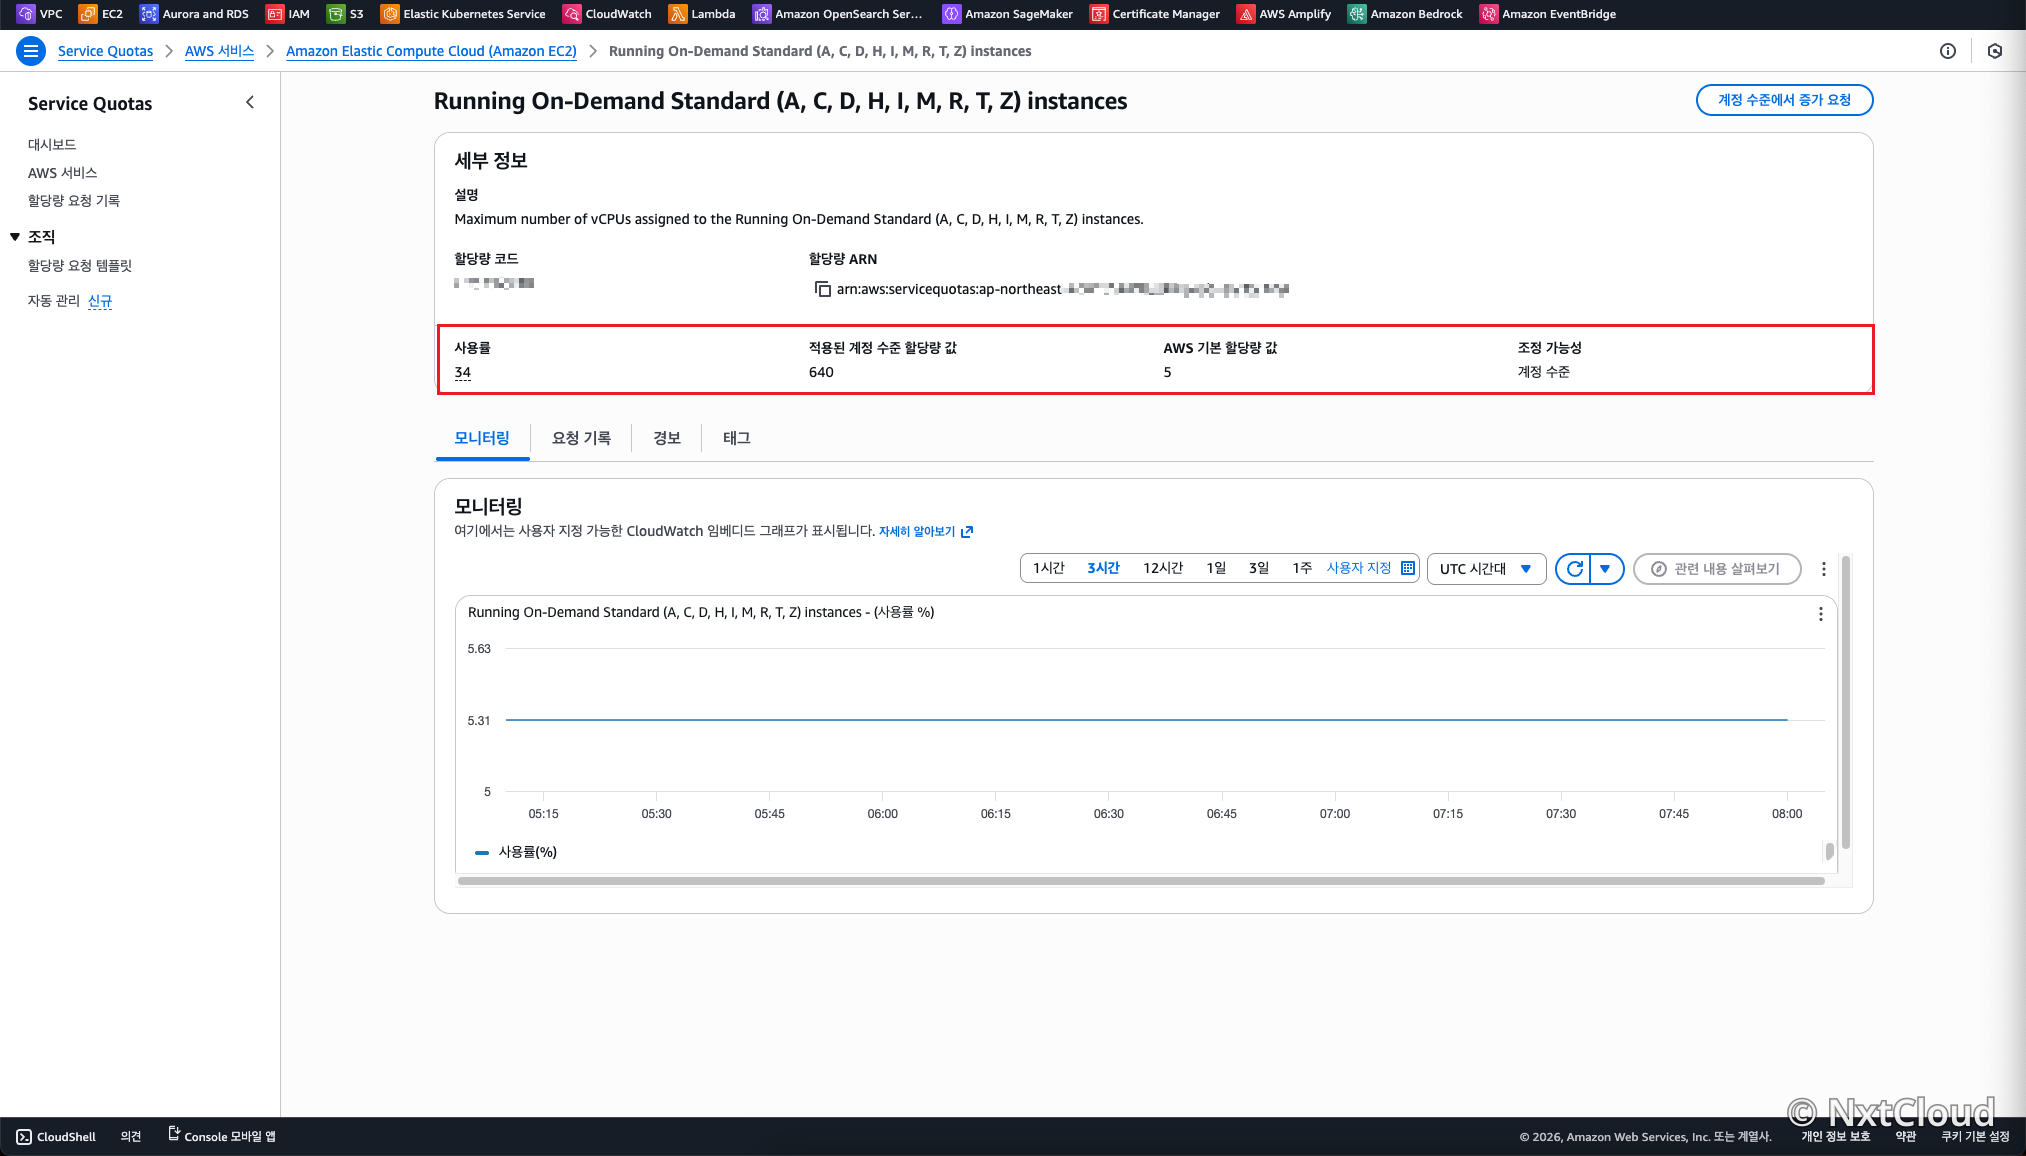This screenshot has width=2026, height=1156.
Task: Go to Amazon EC2 breadcrumb
Action: [x=431, y=51]
